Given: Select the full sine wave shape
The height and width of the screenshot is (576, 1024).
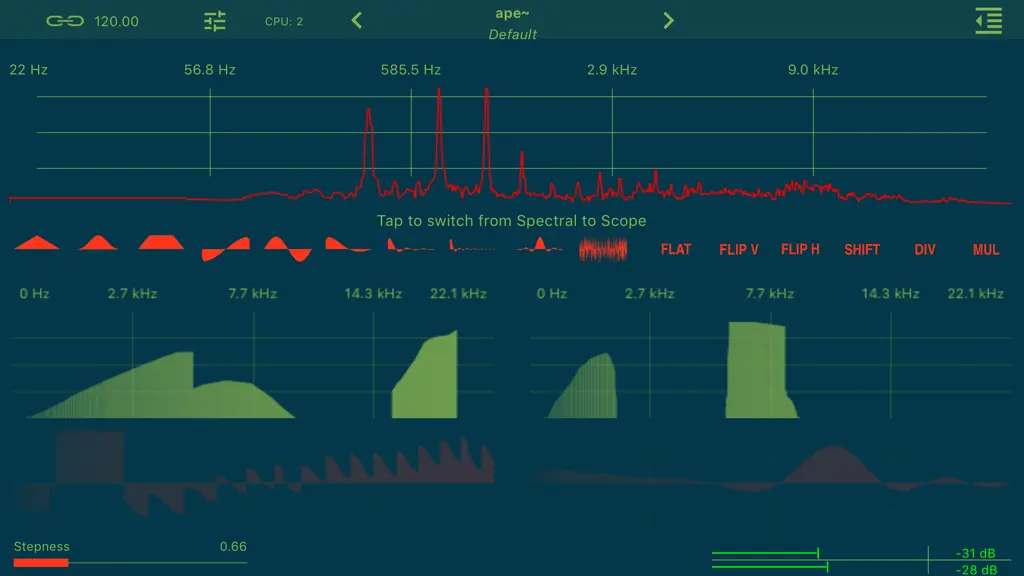Looking at the screenshot, I should [x=287, y=249].
